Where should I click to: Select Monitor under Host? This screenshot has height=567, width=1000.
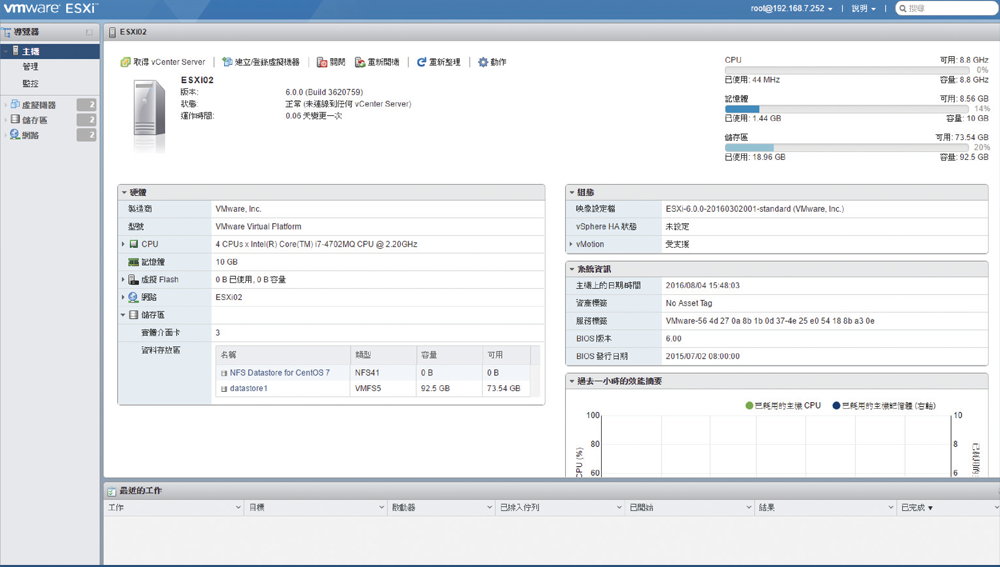pyautogui.click(x=31, y=84)
